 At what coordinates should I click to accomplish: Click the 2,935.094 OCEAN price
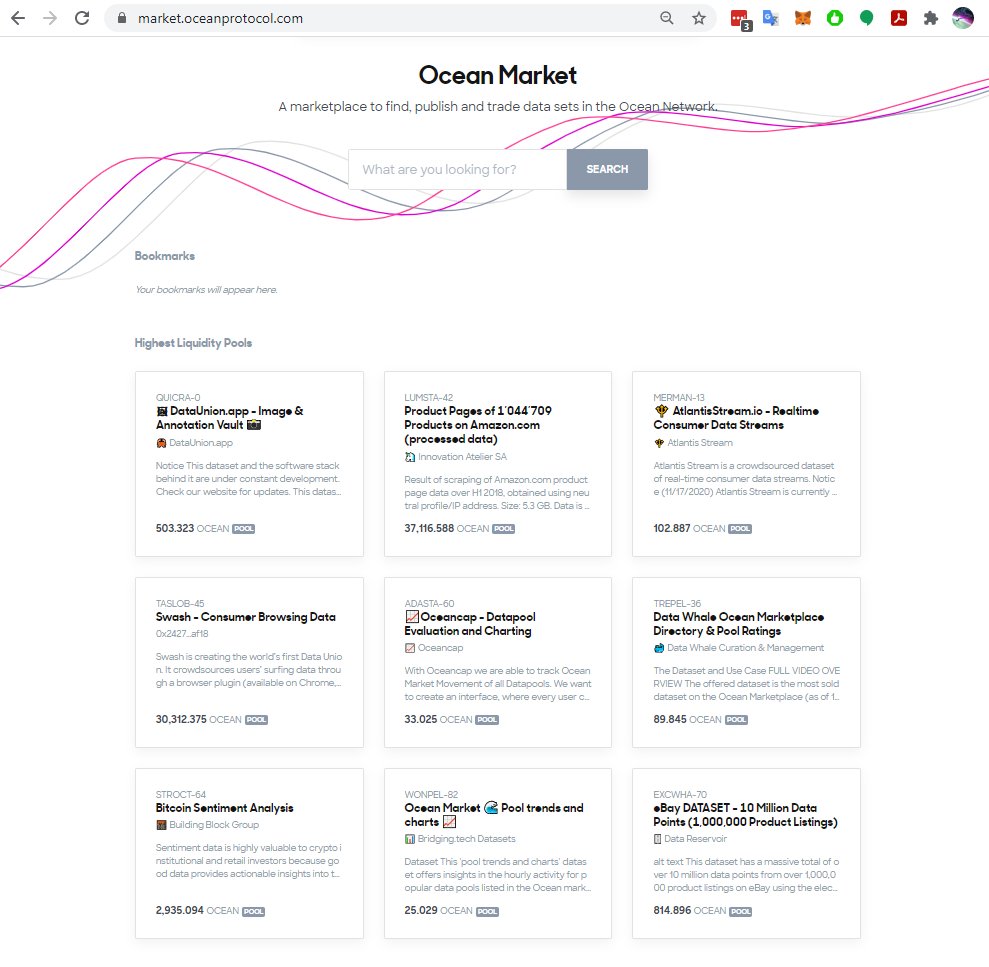pos(197,911)
